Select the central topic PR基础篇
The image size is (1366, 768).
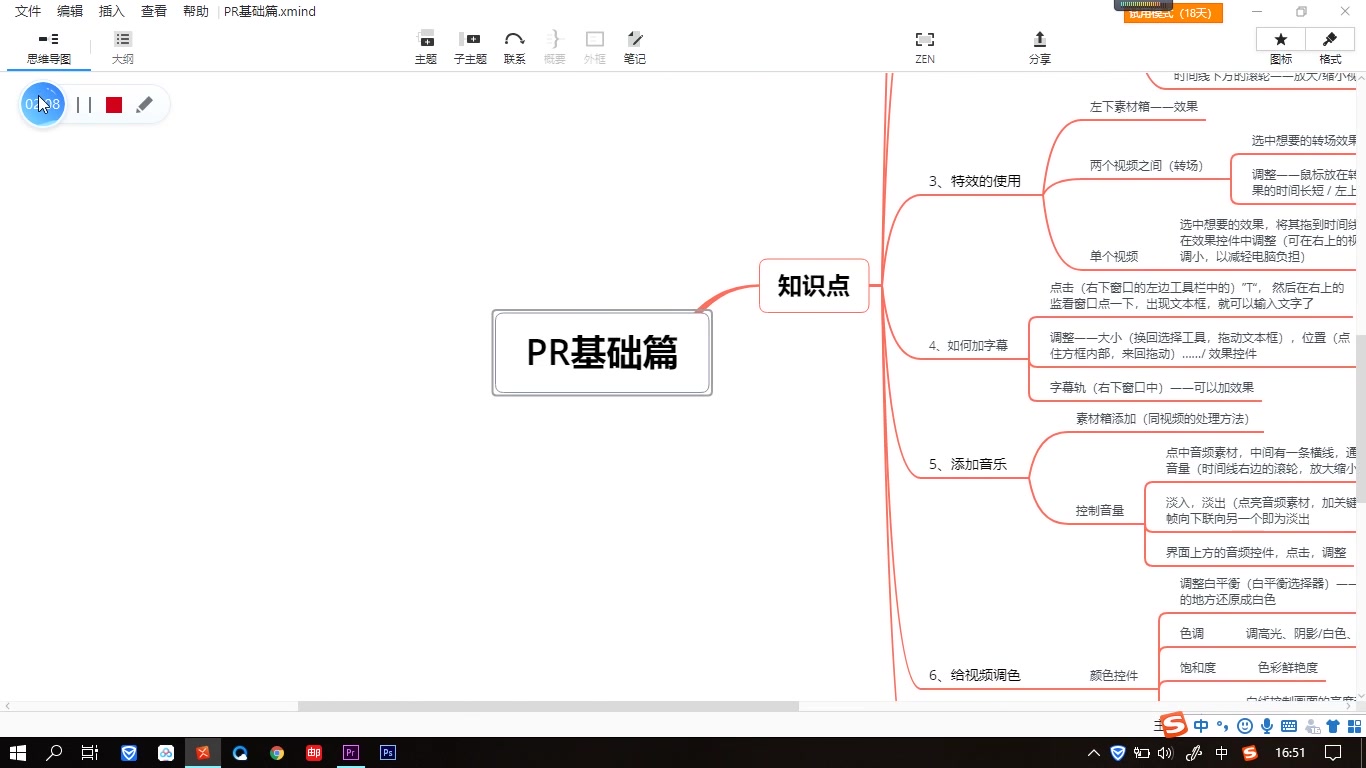coord(602,353)
